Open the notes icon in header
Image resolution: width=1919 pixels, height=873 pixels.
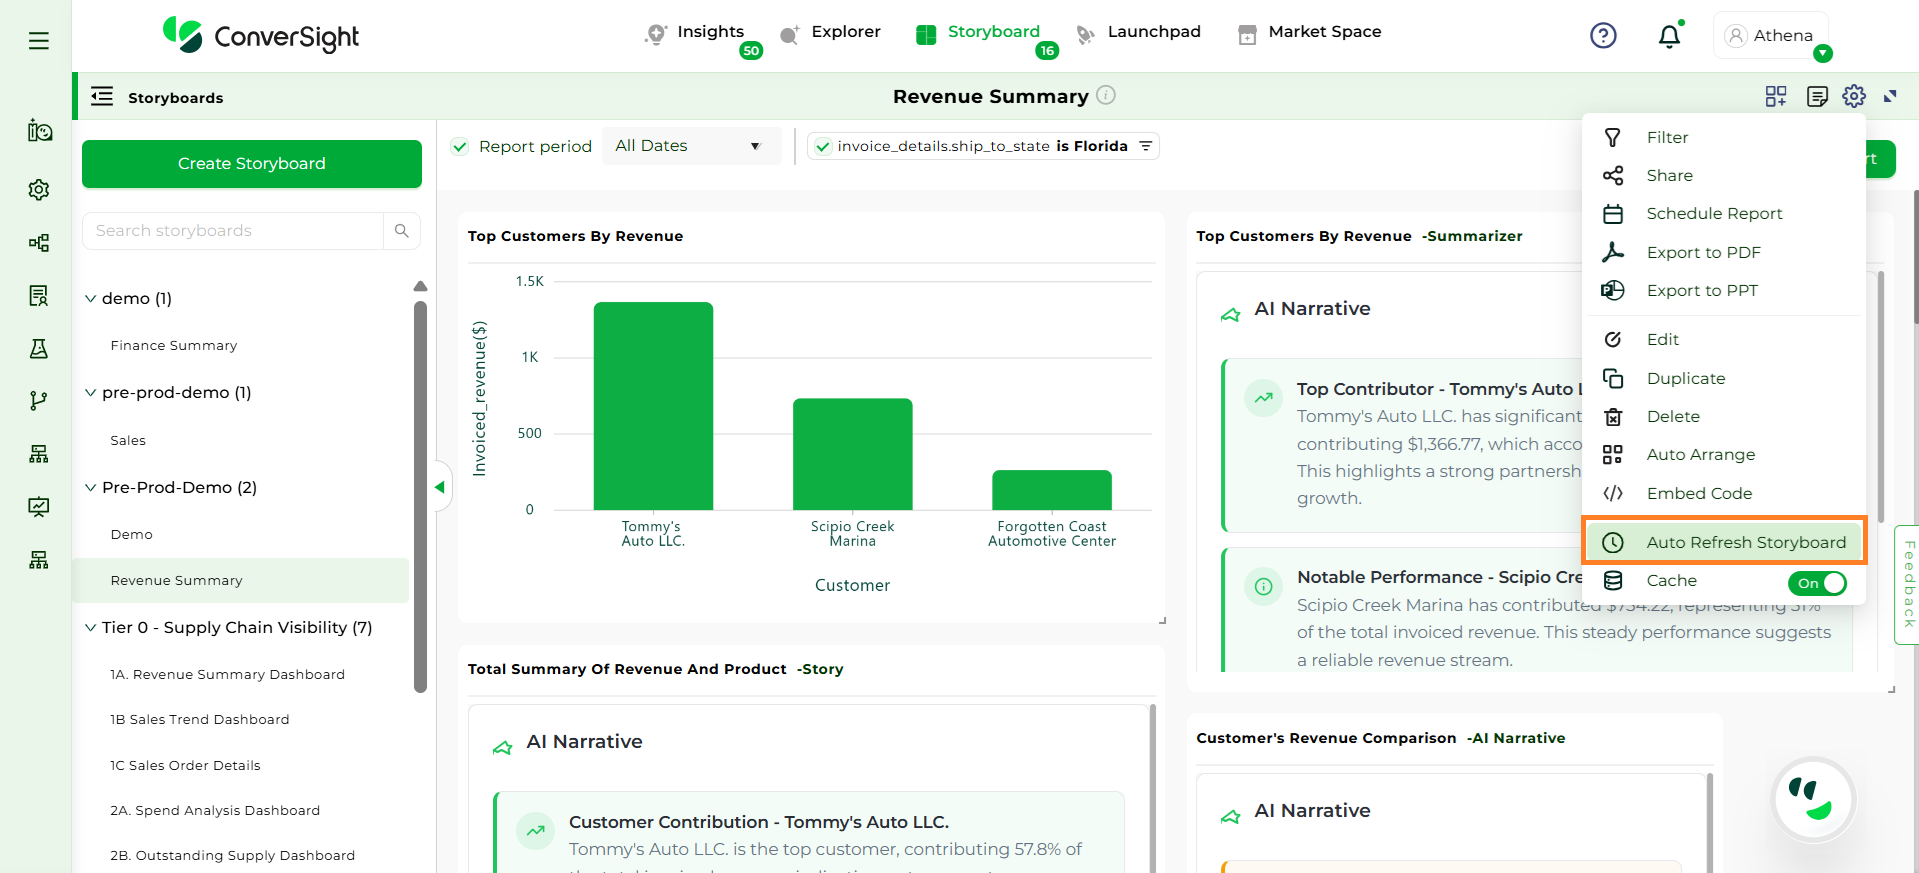[1817, 96]
